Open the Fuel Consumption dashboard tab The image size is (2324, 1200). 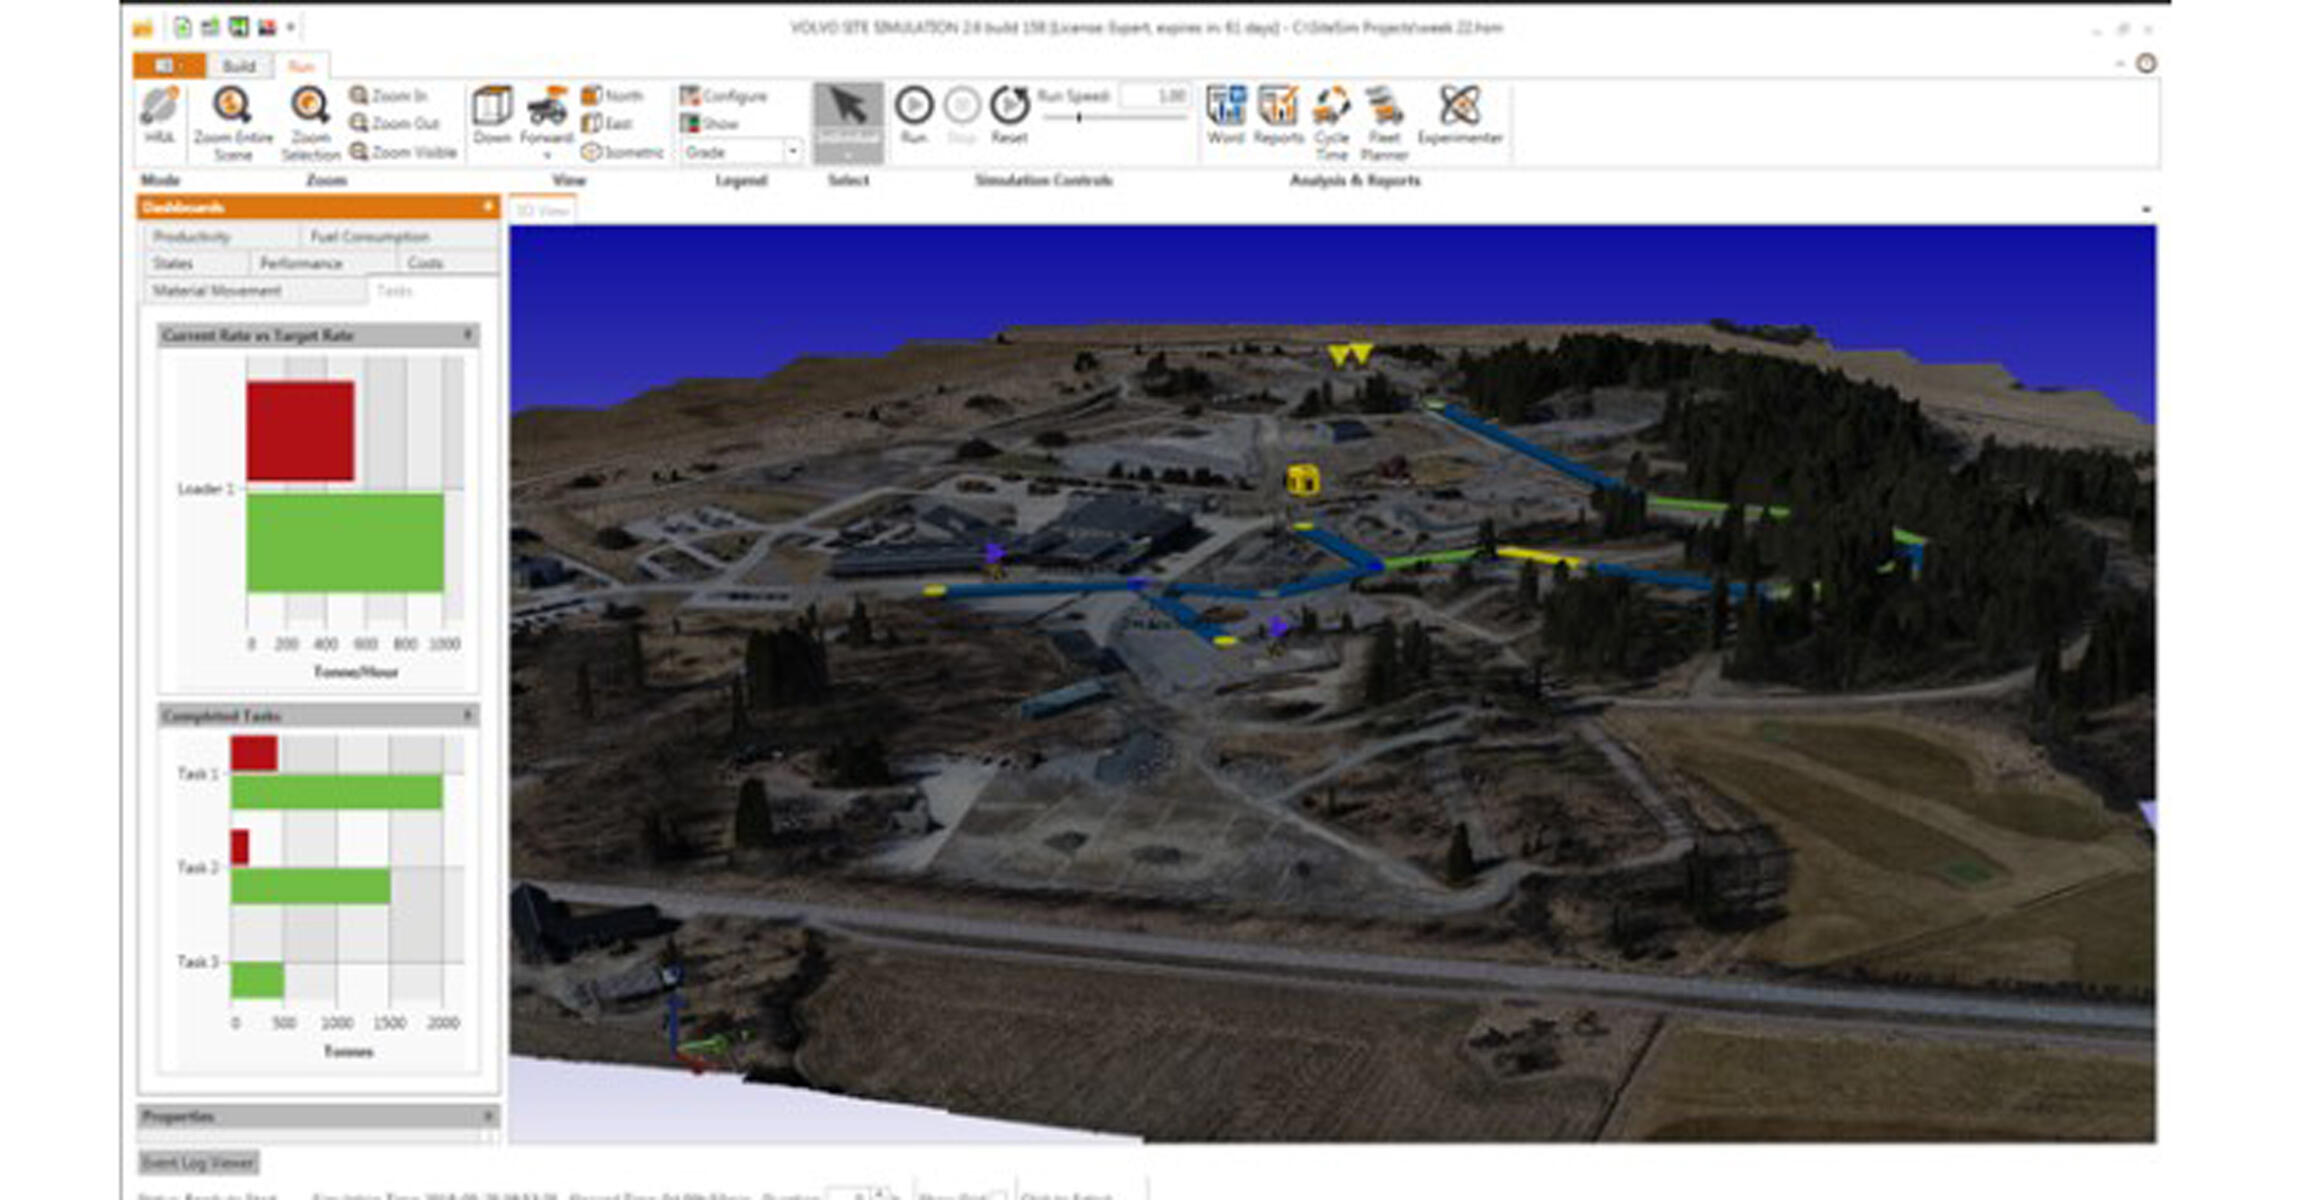(369, 236)
